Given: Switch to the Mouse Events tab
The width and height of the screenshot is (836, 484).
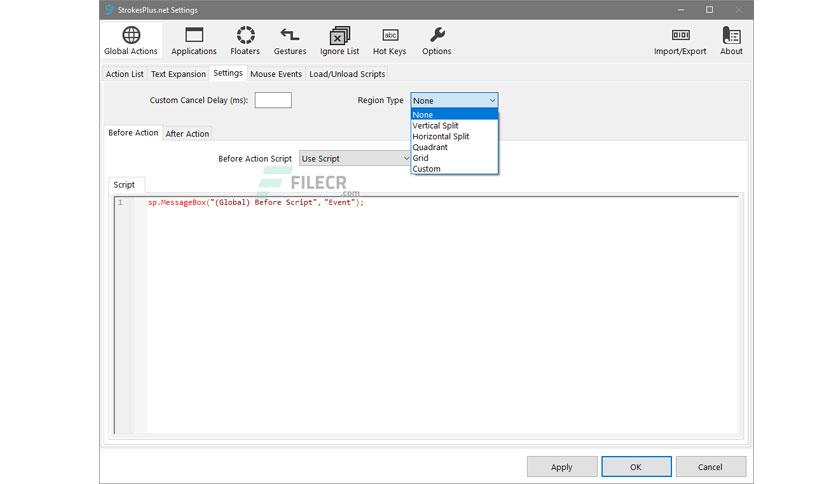Looking at the screenshot, I should point(276,74).
